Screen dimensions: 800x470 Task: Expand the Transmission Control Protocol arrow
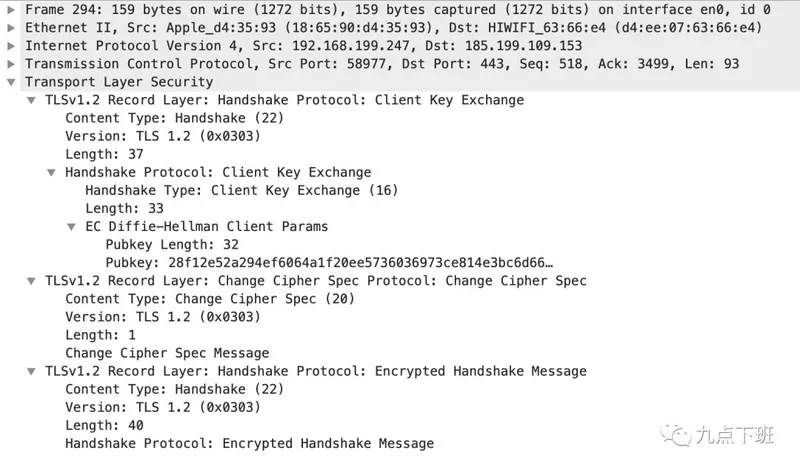click(x=11, y=63)
